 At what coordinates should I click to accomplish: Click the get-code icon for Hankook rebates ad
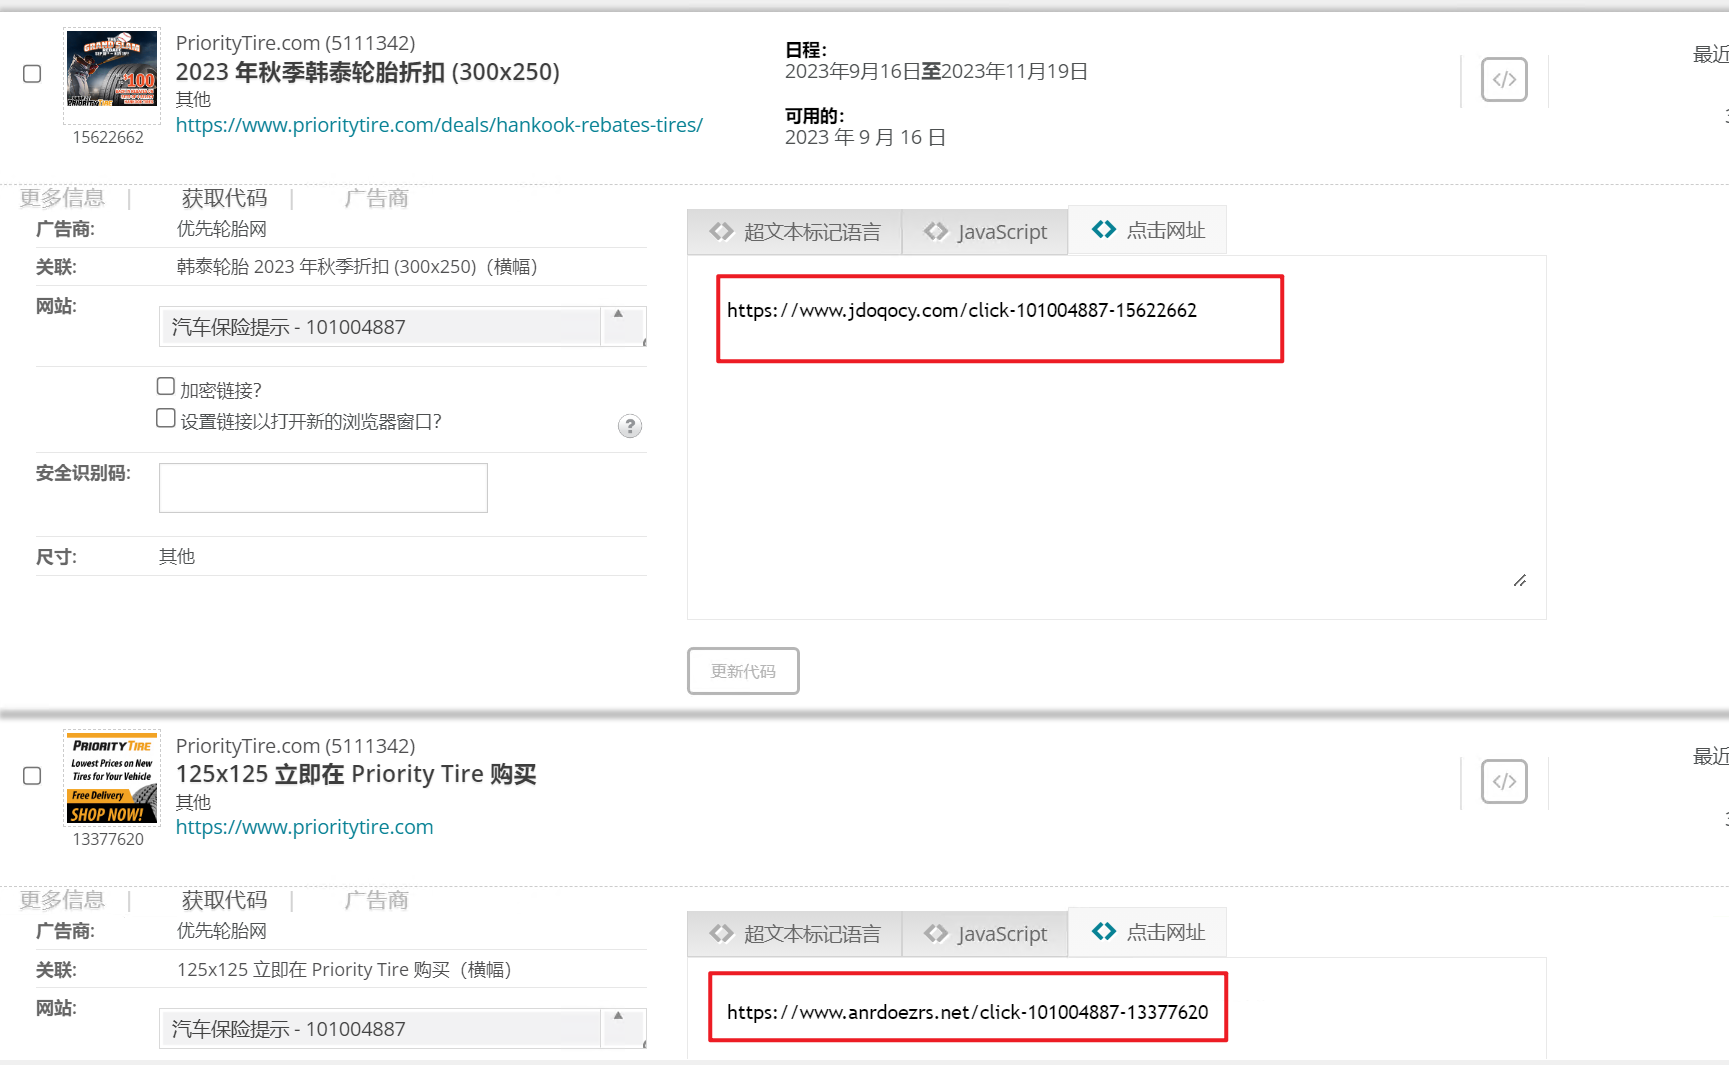pyautogui.click(x=1503, y=80)
